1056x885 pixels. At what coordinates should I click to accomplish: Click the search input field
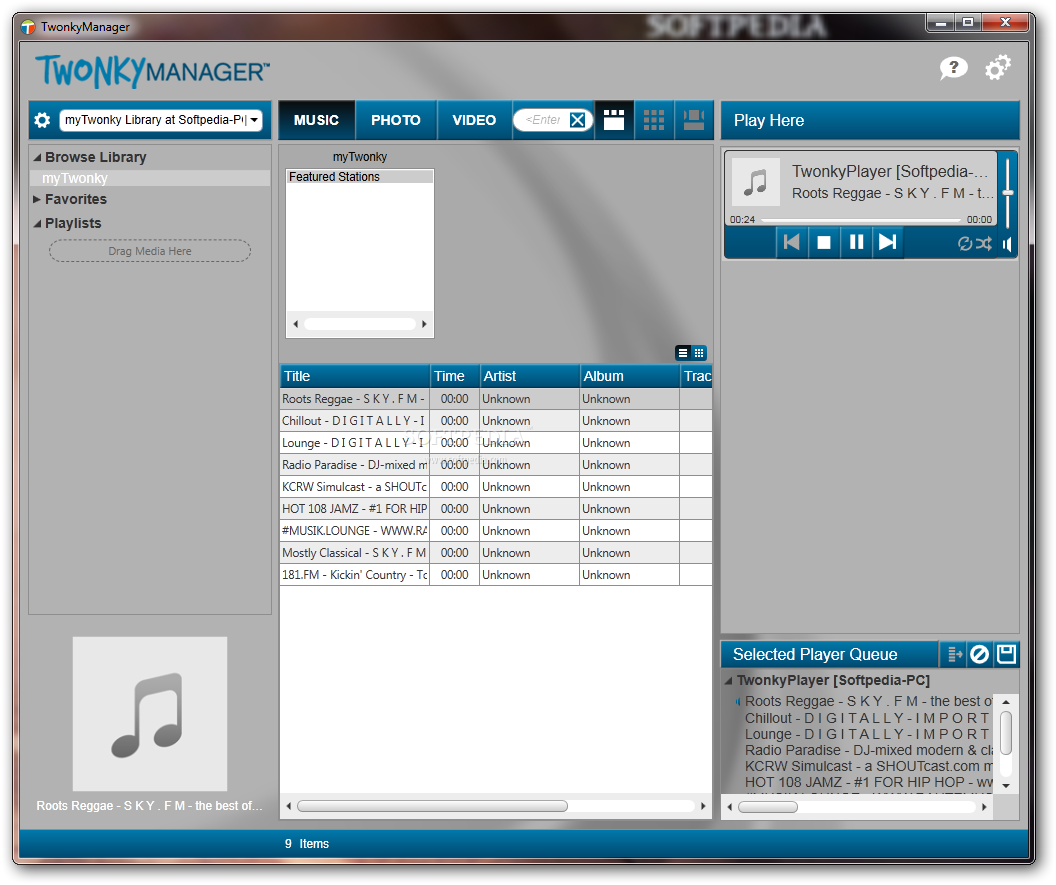coord(542,120)
